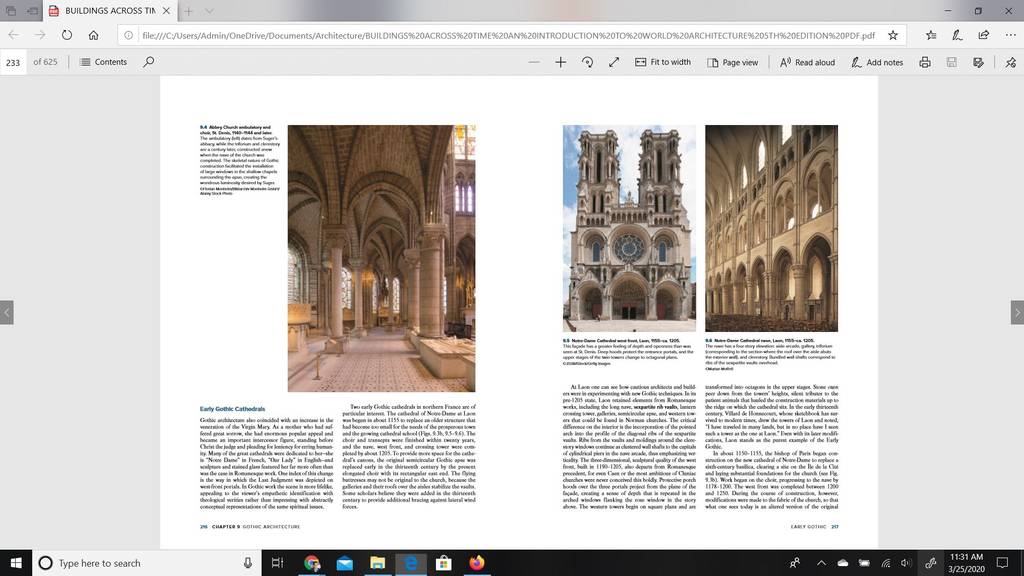Open the Wi-Fi network flyout

886,563
